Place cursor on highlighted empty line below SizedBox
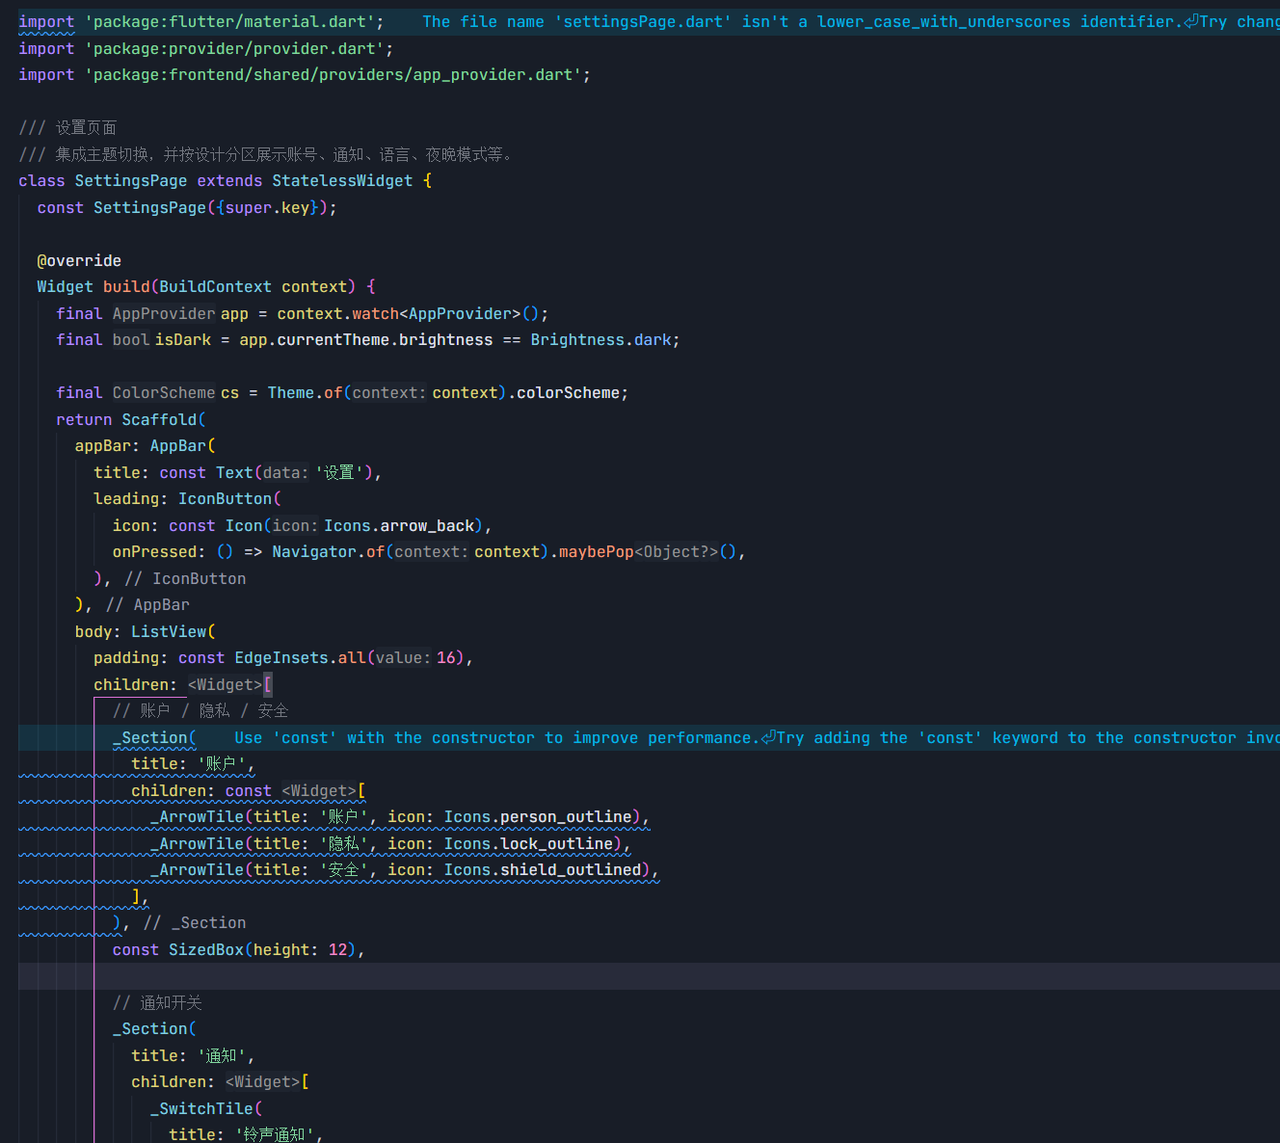The height and width of the screenshot is (1143, 1280). (x=649, y=976)
